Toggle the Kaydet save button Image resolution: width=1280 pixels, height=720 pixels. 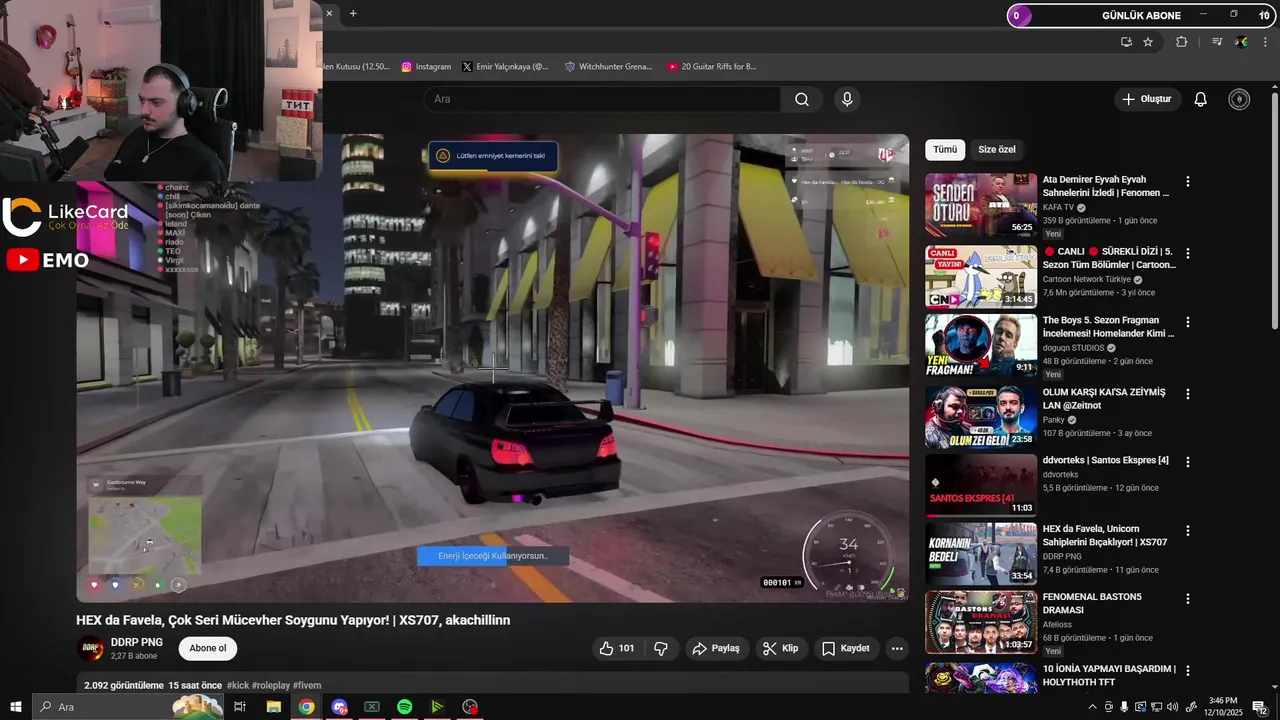[846, 648]
